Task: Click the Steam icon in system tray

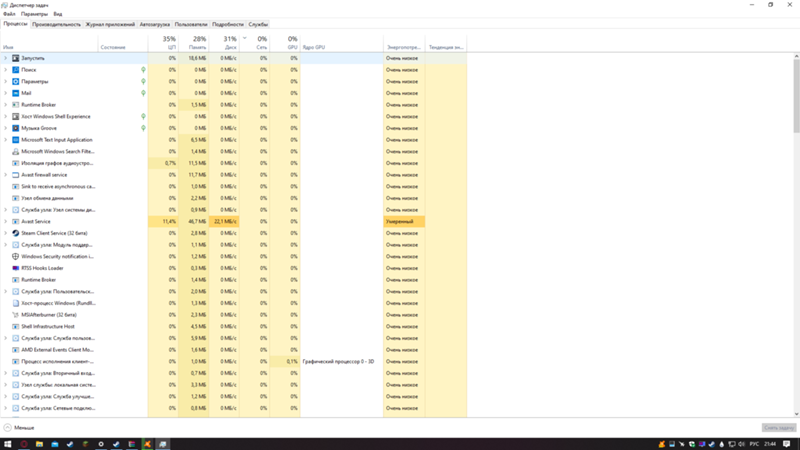Action: (x=712, y=444)
